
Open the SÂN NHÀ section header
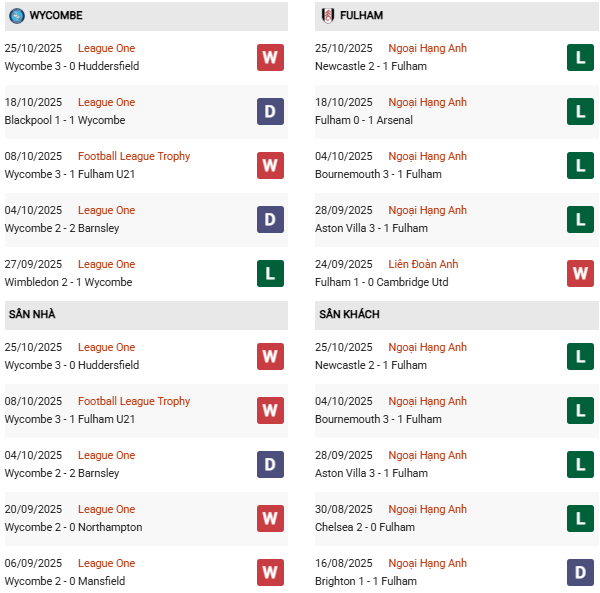click(32, 315)
